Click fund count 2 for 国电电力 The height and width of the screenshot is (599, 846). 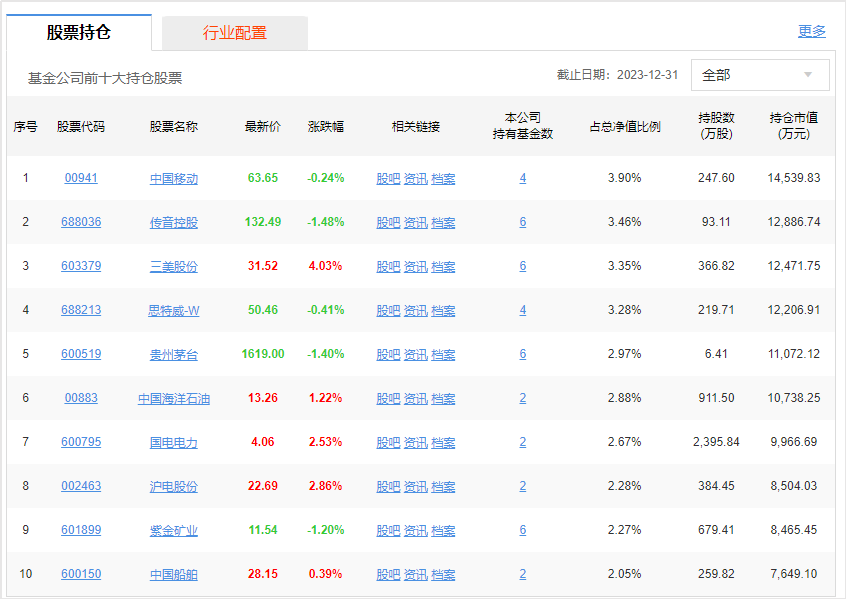pos(523,442)
